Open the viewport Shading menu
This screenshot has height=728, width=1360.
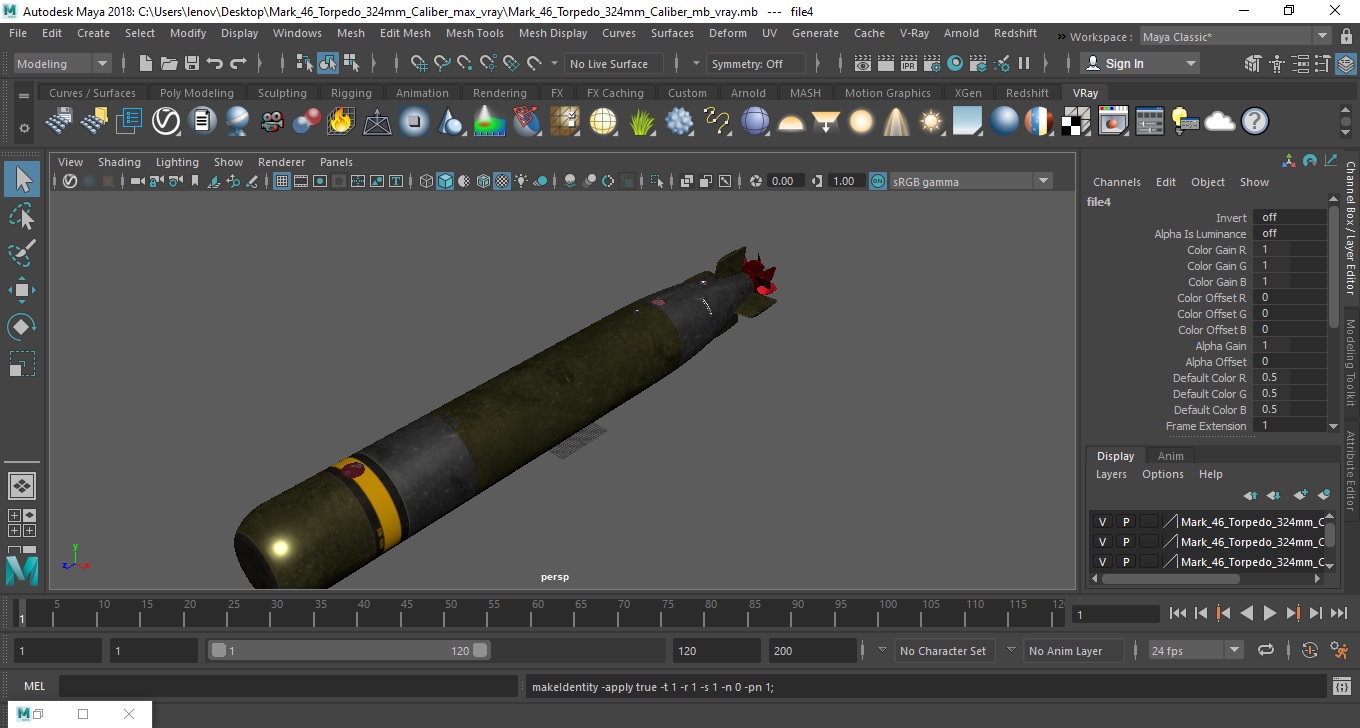coord(119,162)
